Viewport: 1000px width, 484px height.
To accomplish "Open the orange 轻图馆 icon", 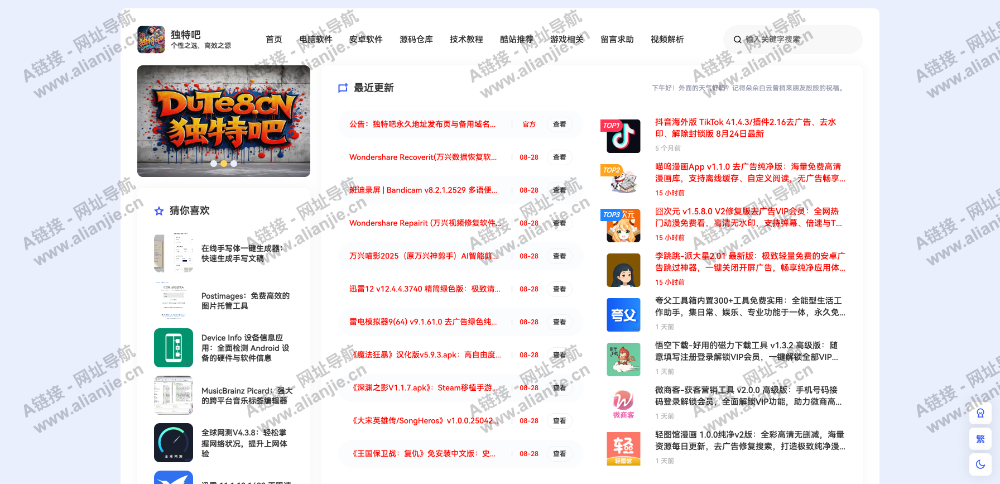I will (x=623, y=448).
